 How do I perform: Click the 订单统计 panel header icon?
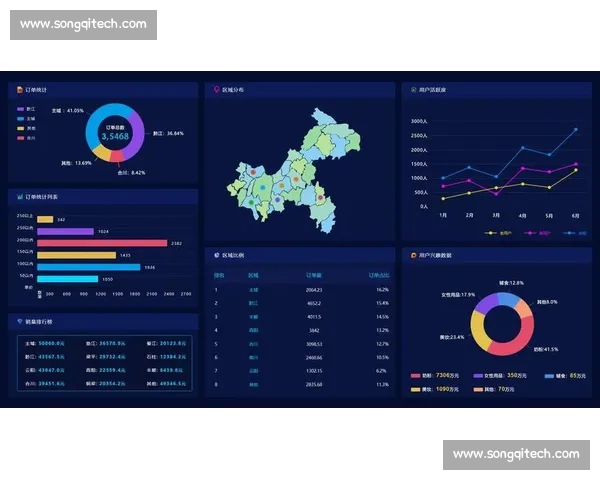19,90
